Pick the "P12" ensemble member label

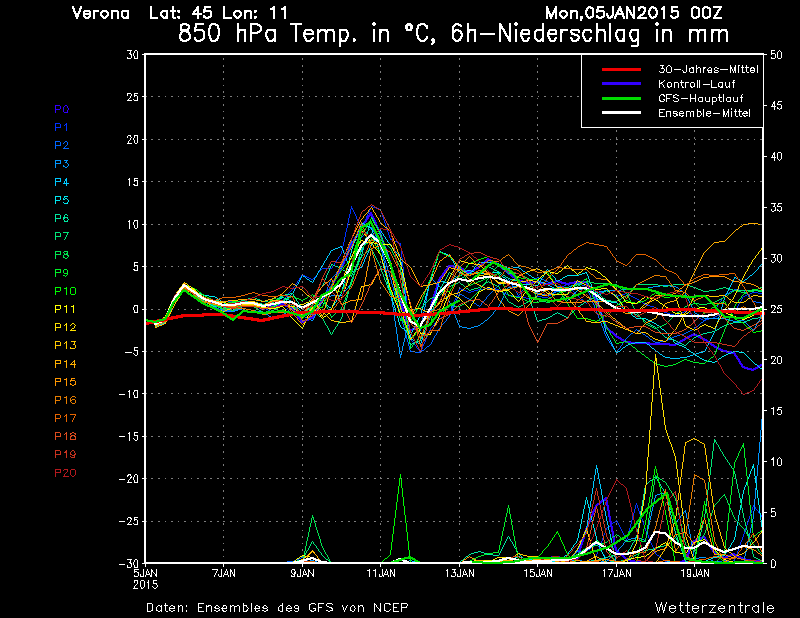[x=65, y=327]
